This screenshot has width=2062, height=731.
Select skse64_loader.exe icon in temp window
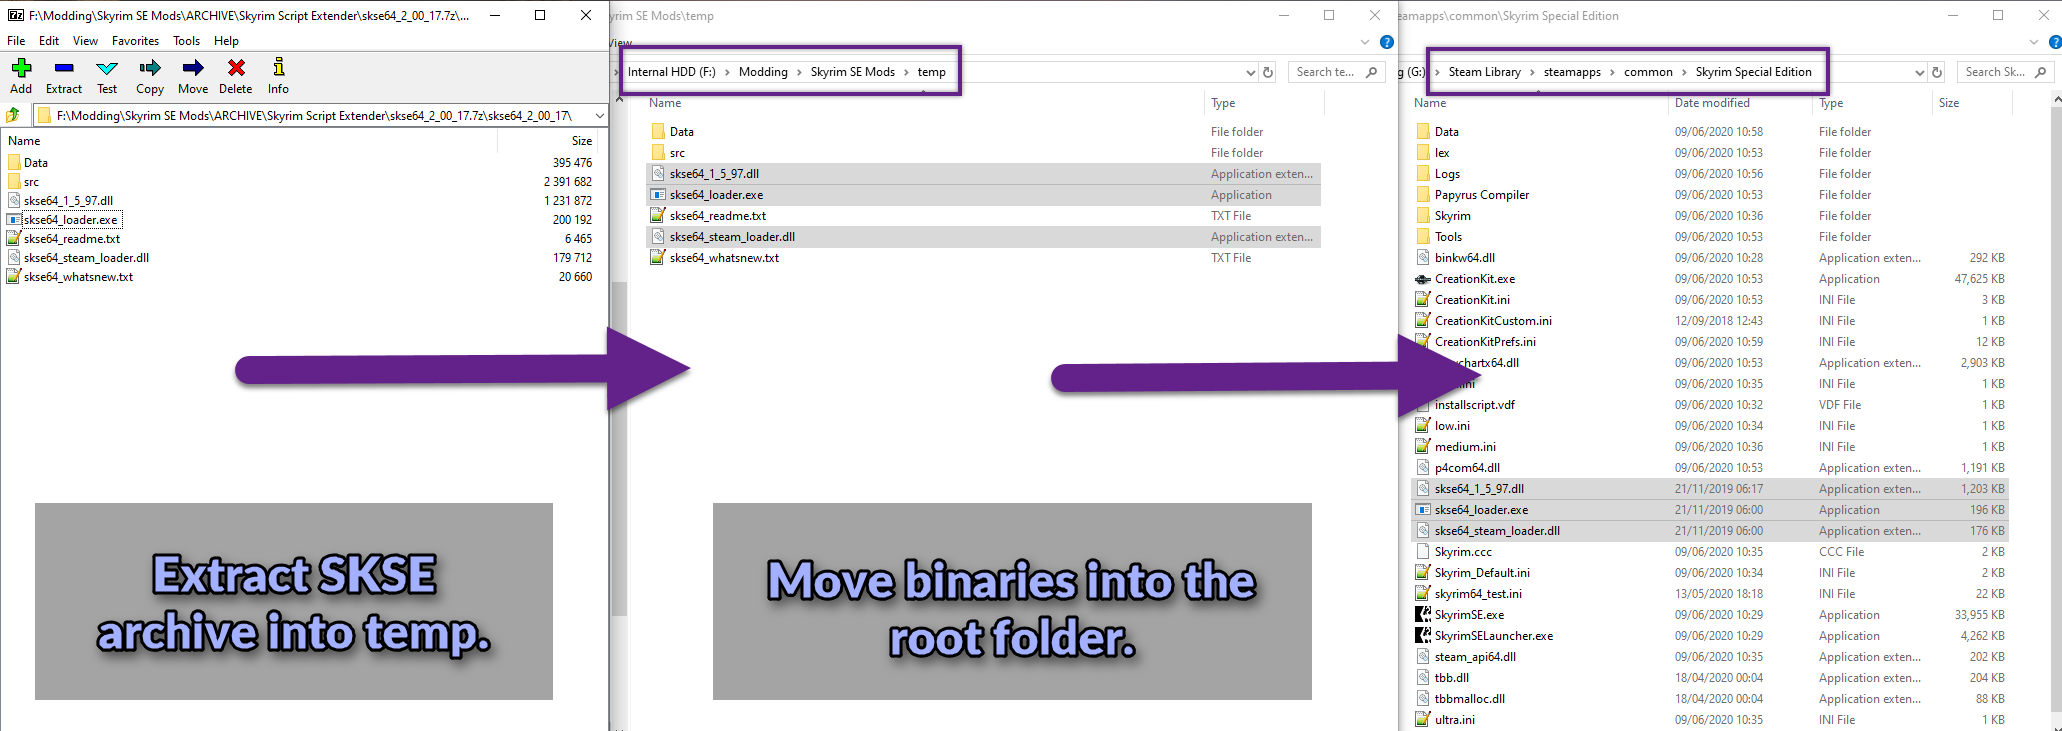658,195
